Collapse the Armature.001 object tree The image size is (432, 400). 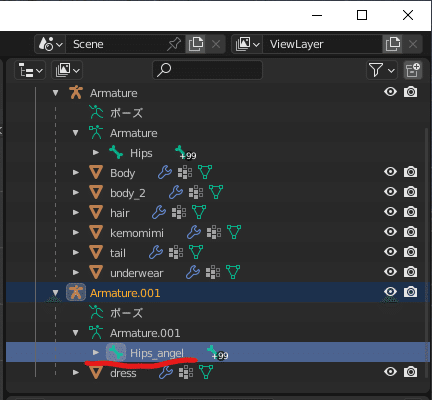pyautogui.click(x=55, y=293)
